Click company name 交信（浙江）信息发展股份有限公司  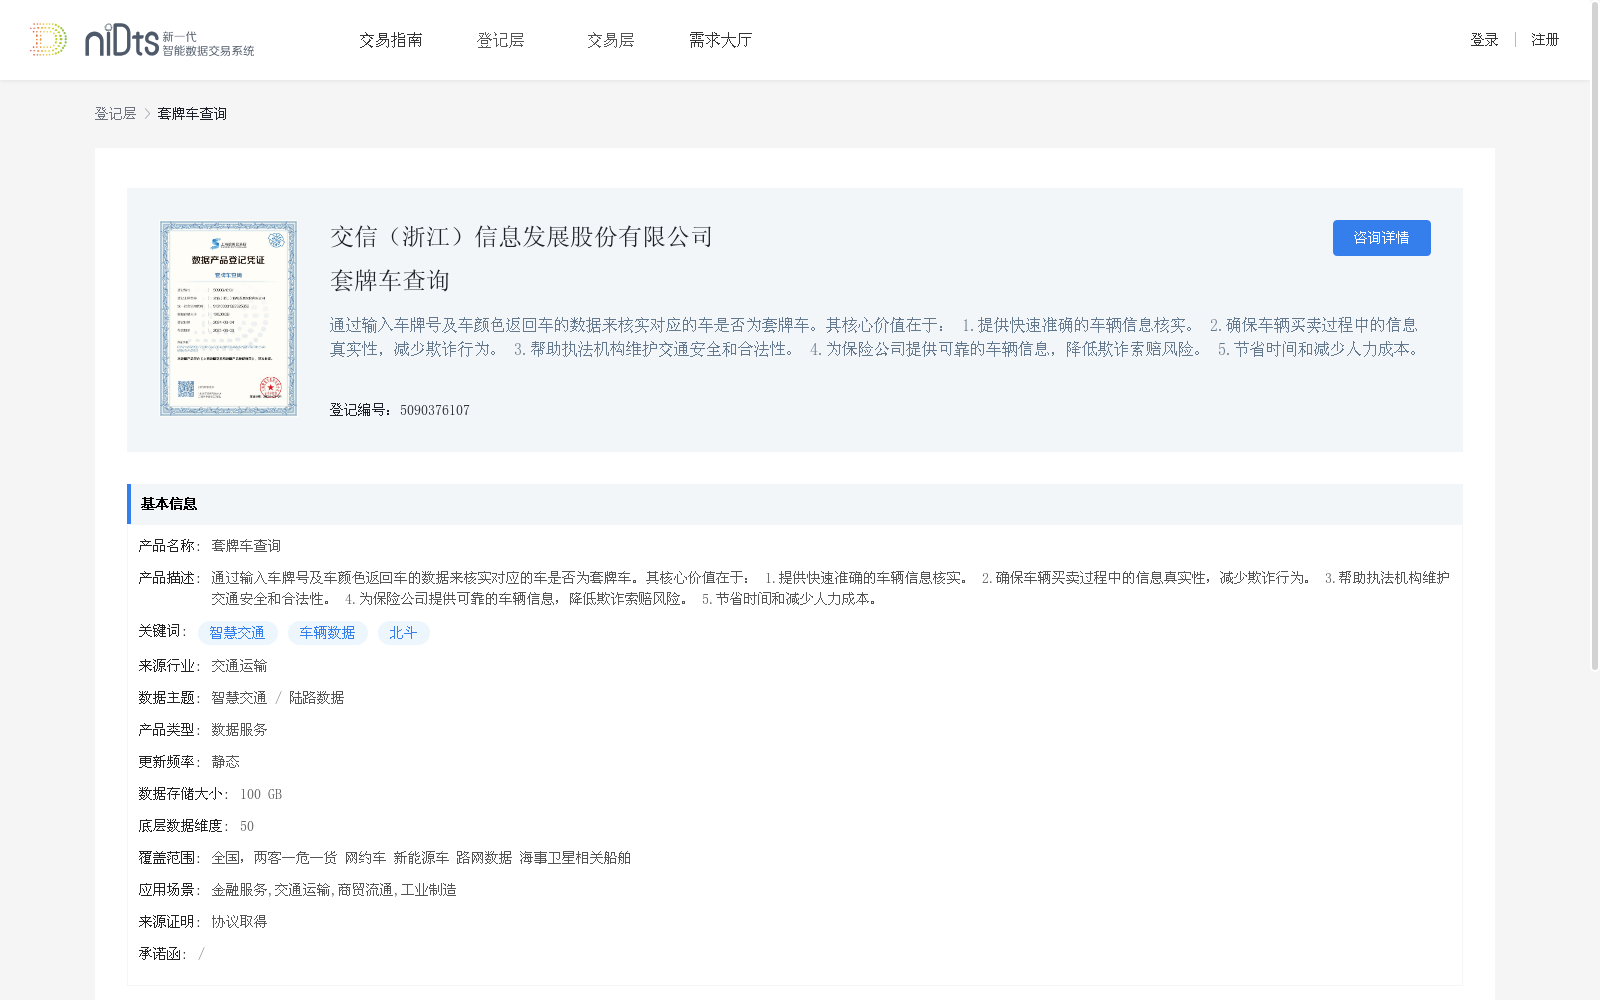pyautogui.click(x=522, y=237)
